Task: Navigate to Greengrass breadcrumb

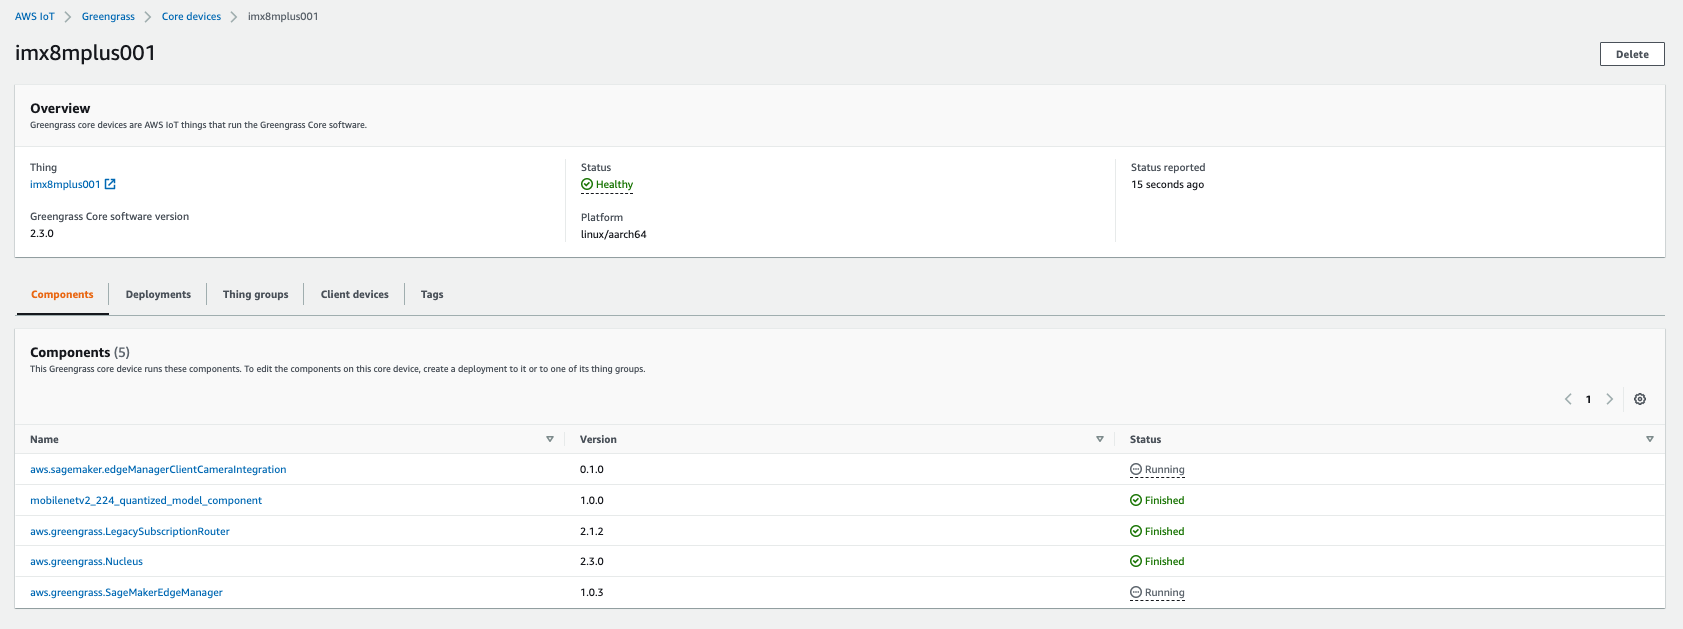Action: (x=108, y=16)
